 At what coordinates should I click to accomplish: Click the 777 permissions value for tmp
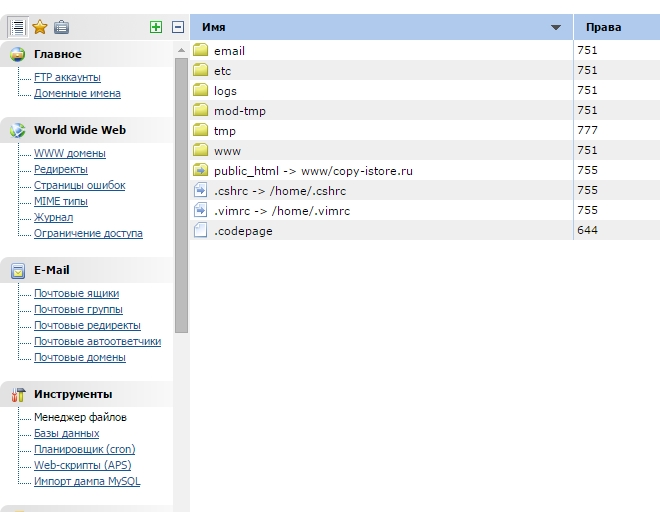pos(588,130)
